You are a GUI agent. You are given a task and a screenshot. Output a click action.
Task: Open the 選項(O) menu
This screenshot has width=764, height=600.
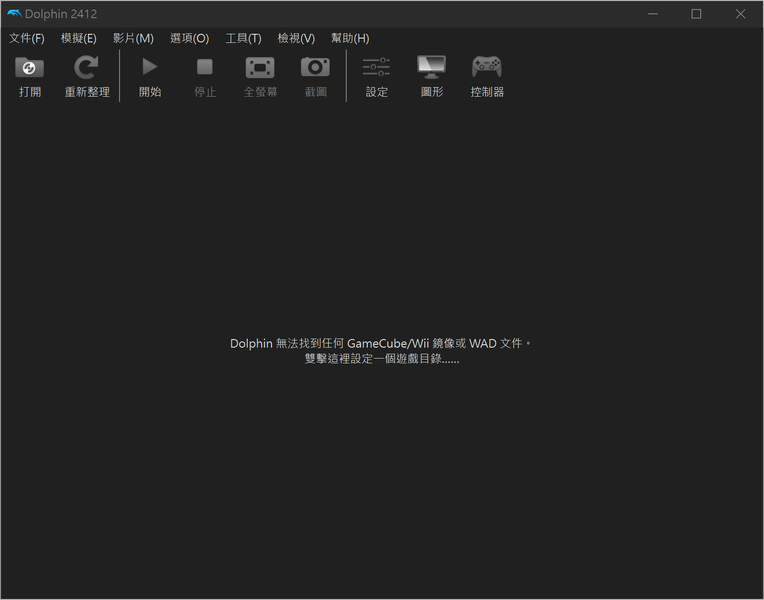pos(190,38)
